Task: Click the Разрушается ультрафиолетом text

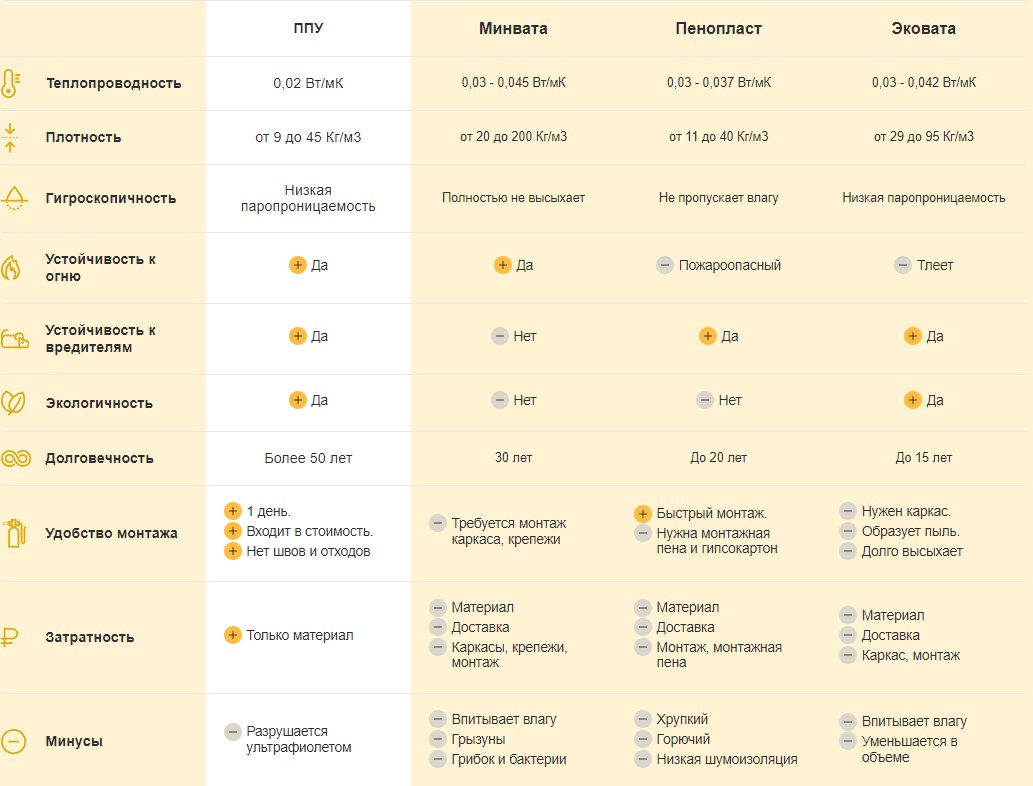Action: click(299, 739)
